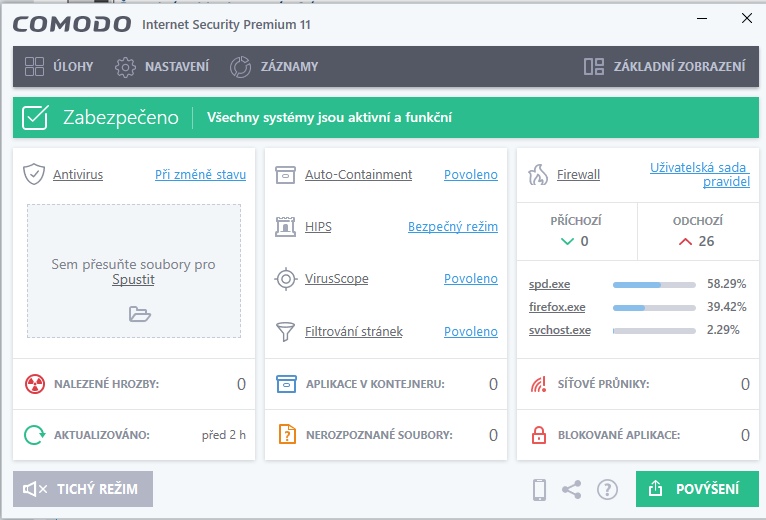Open the Úlohy menu
766x520 pixels.
pyautogui.click(x=59, y=67)
